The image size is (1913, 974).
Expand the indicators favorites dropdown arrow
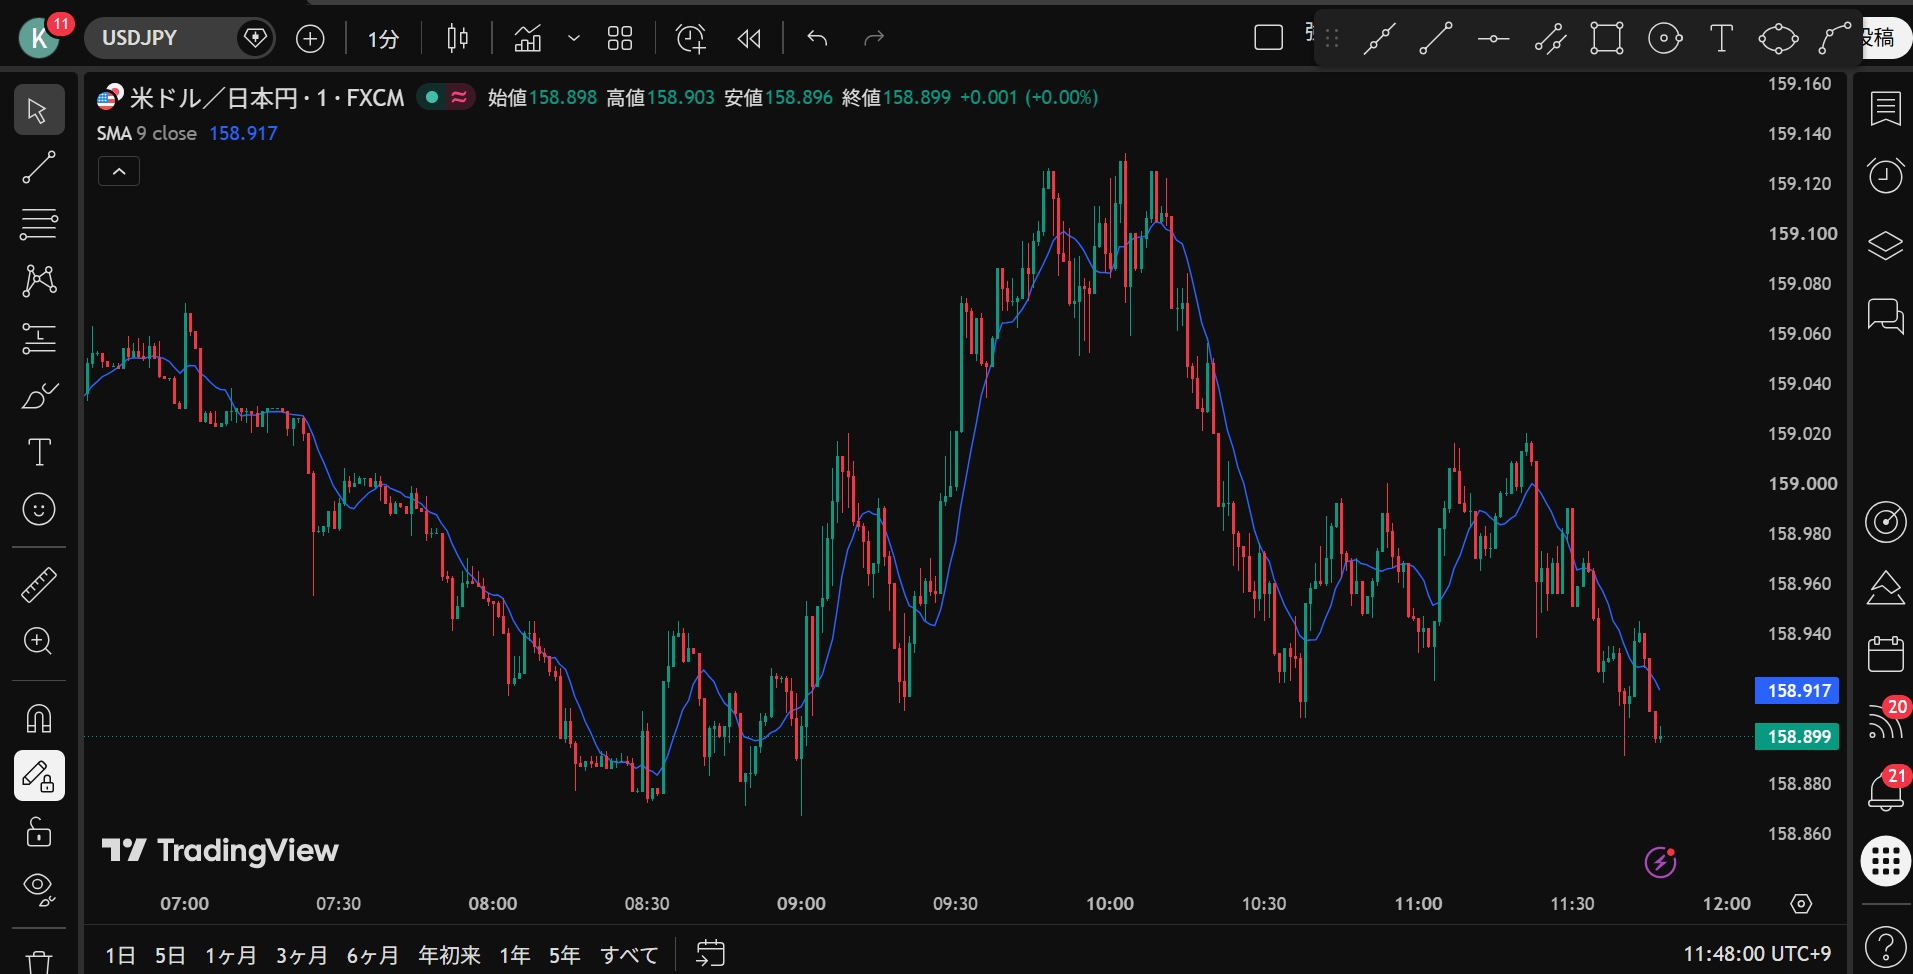573,38
